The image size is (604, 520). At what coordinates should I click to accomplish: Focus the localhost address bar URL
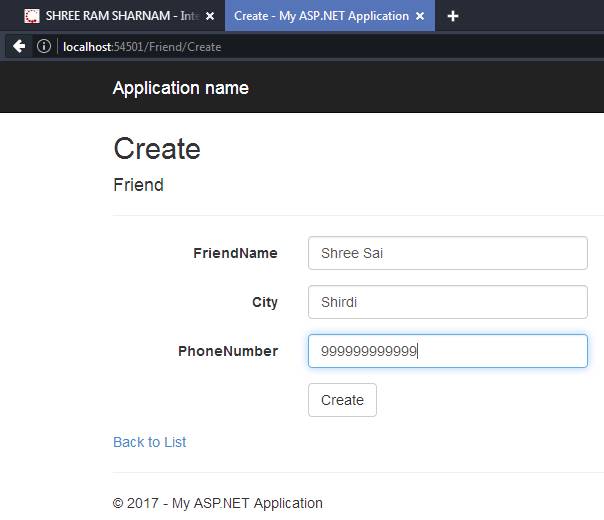coord(142,47)
